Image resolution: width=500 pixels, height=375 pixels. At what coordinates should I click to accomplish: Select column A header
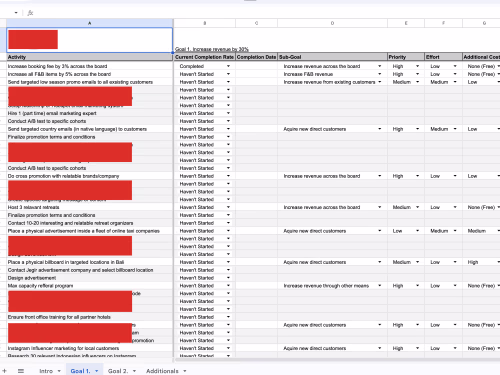89,23
